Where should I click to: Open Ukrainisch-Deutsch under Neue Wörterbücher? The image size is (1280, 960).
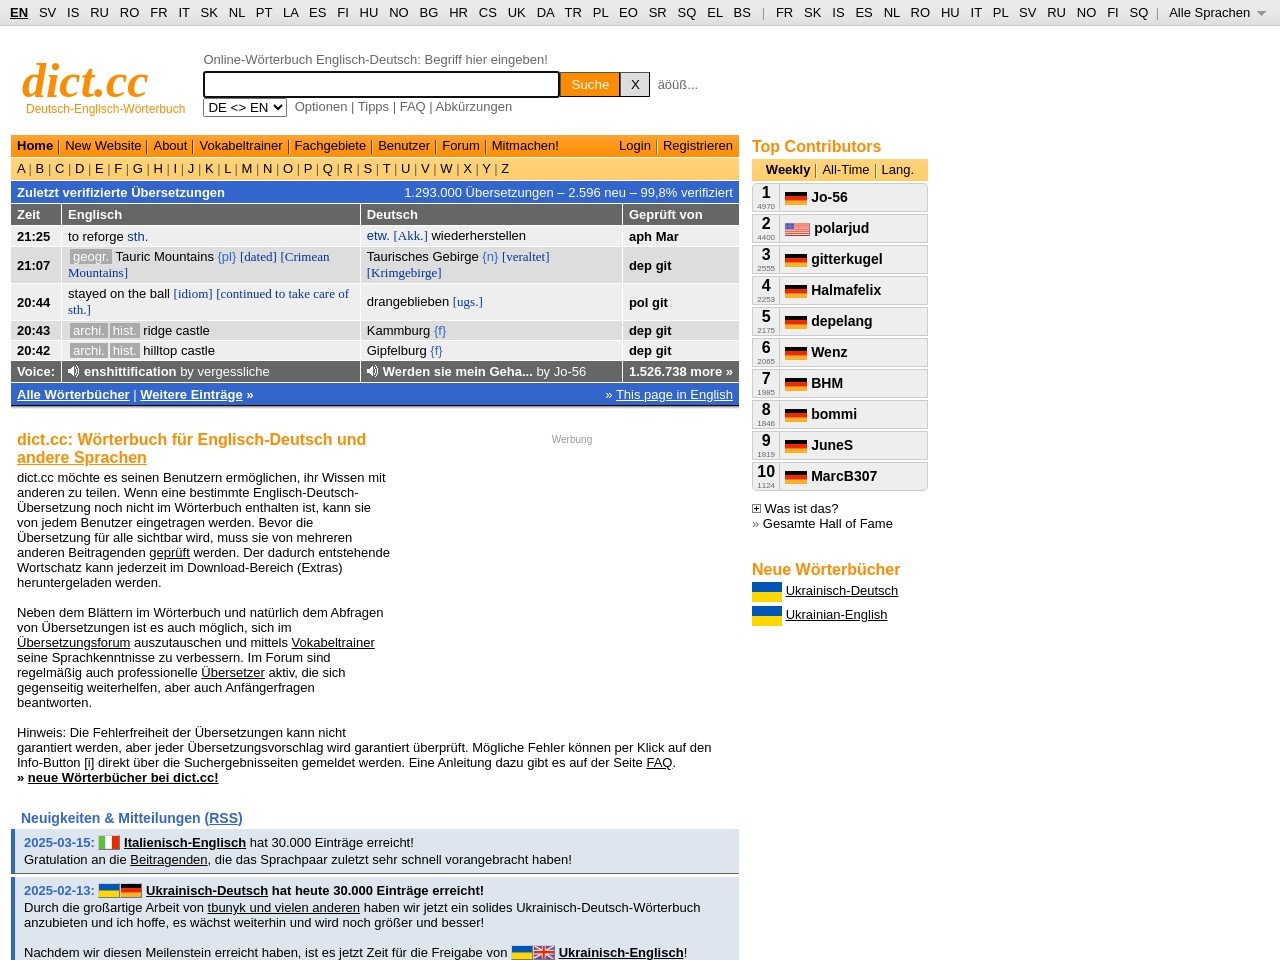(842, 591)
